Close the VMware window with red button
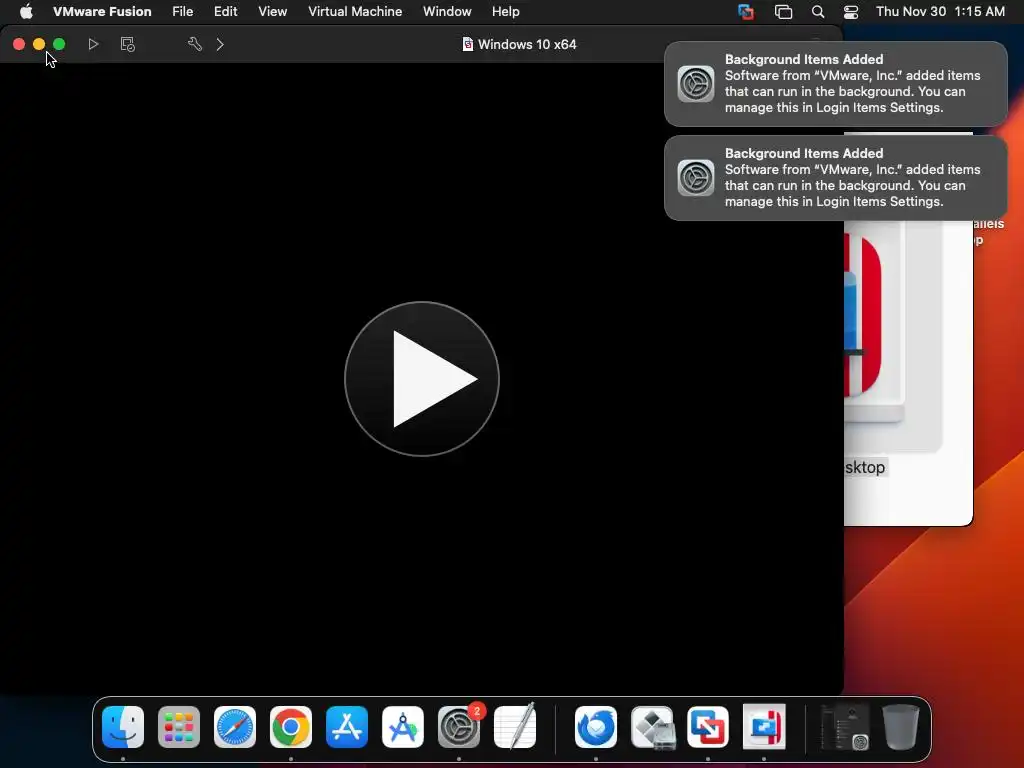The height and width of the screenshot is (768, 1024). click(x=19, y=44)
